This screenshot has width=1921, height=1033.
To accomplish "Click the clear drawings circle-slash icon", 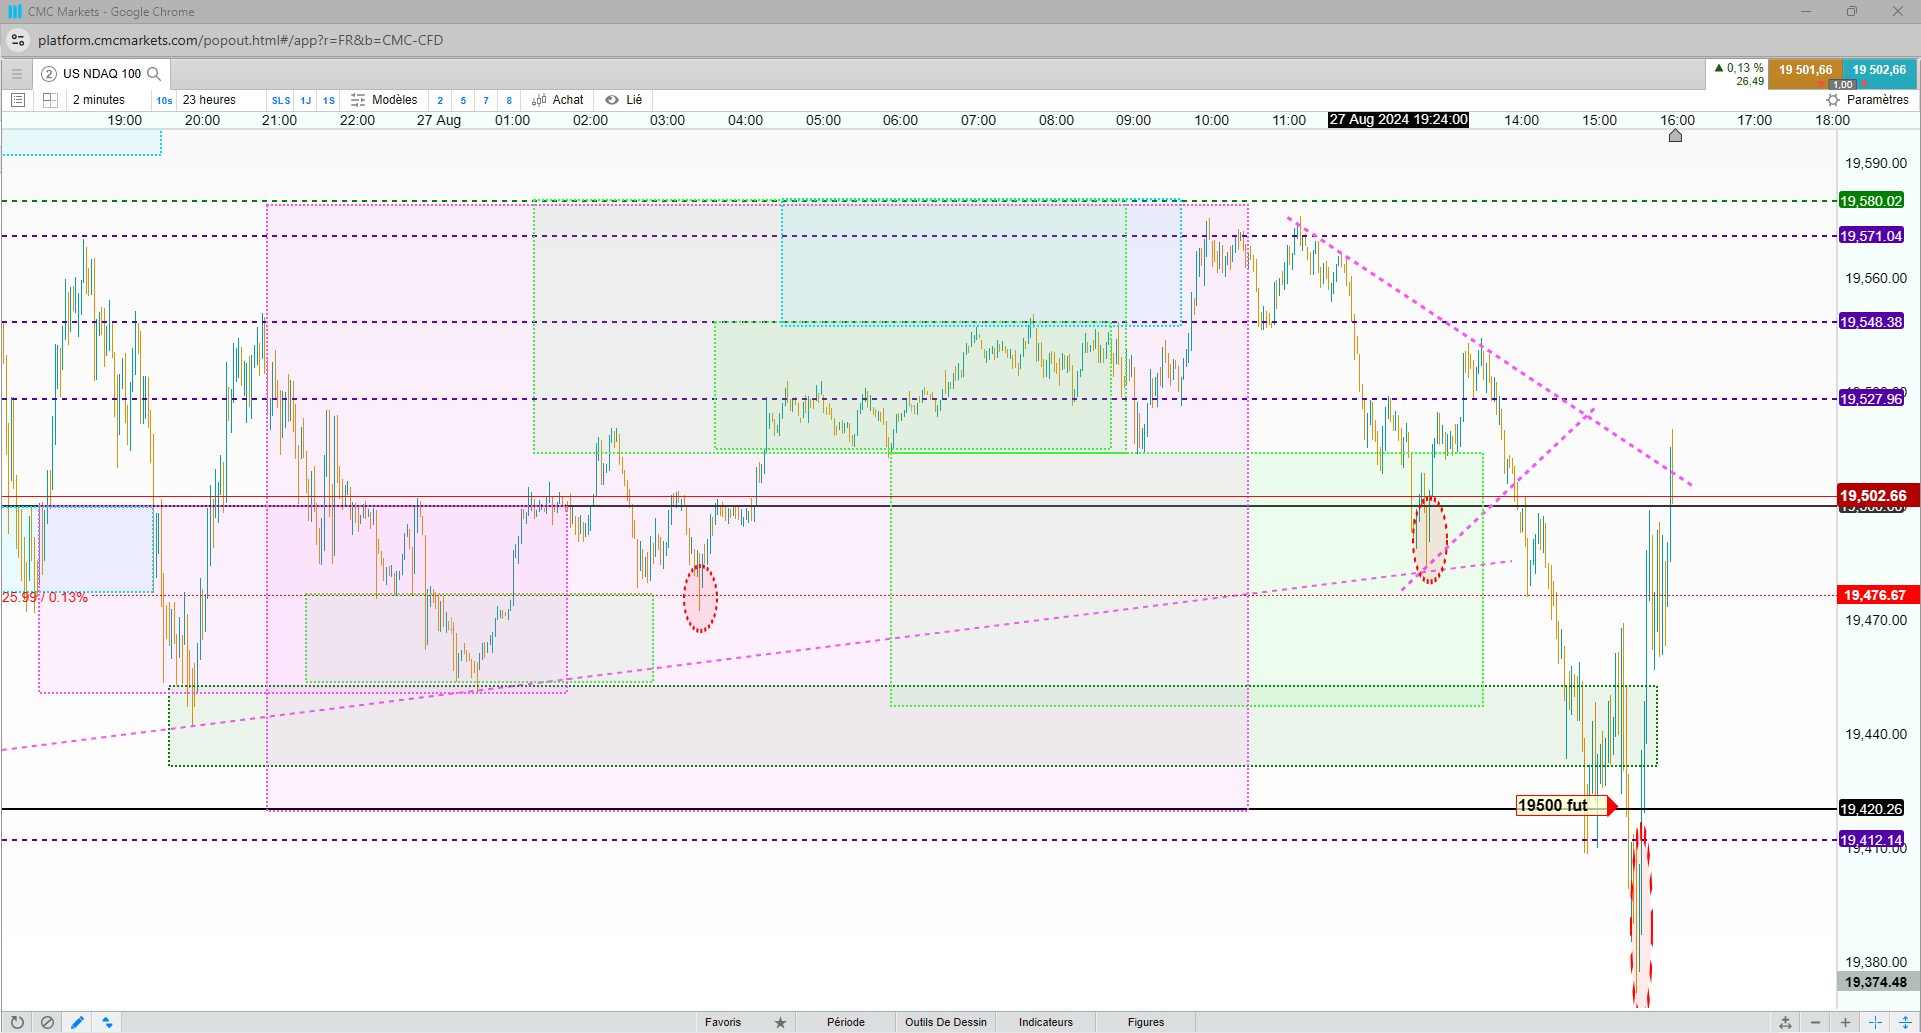I will click(47, 1022).
